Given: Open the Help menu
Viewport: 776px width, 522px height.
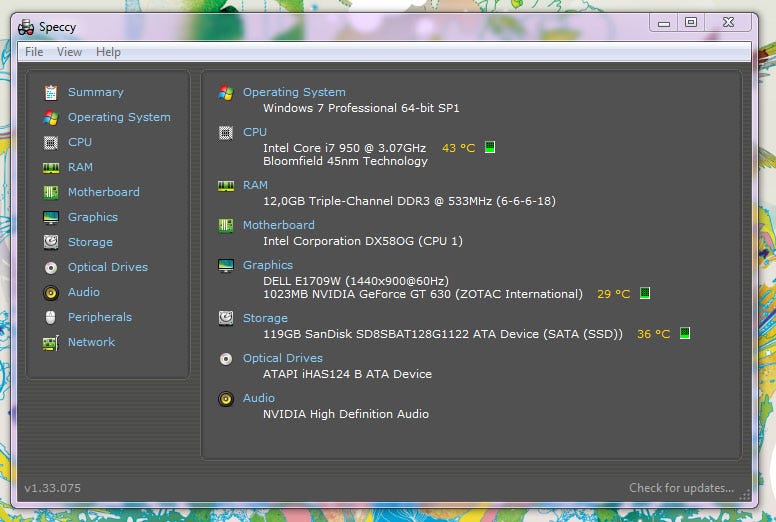Looking at the screenshot, I should pos(108,52).
